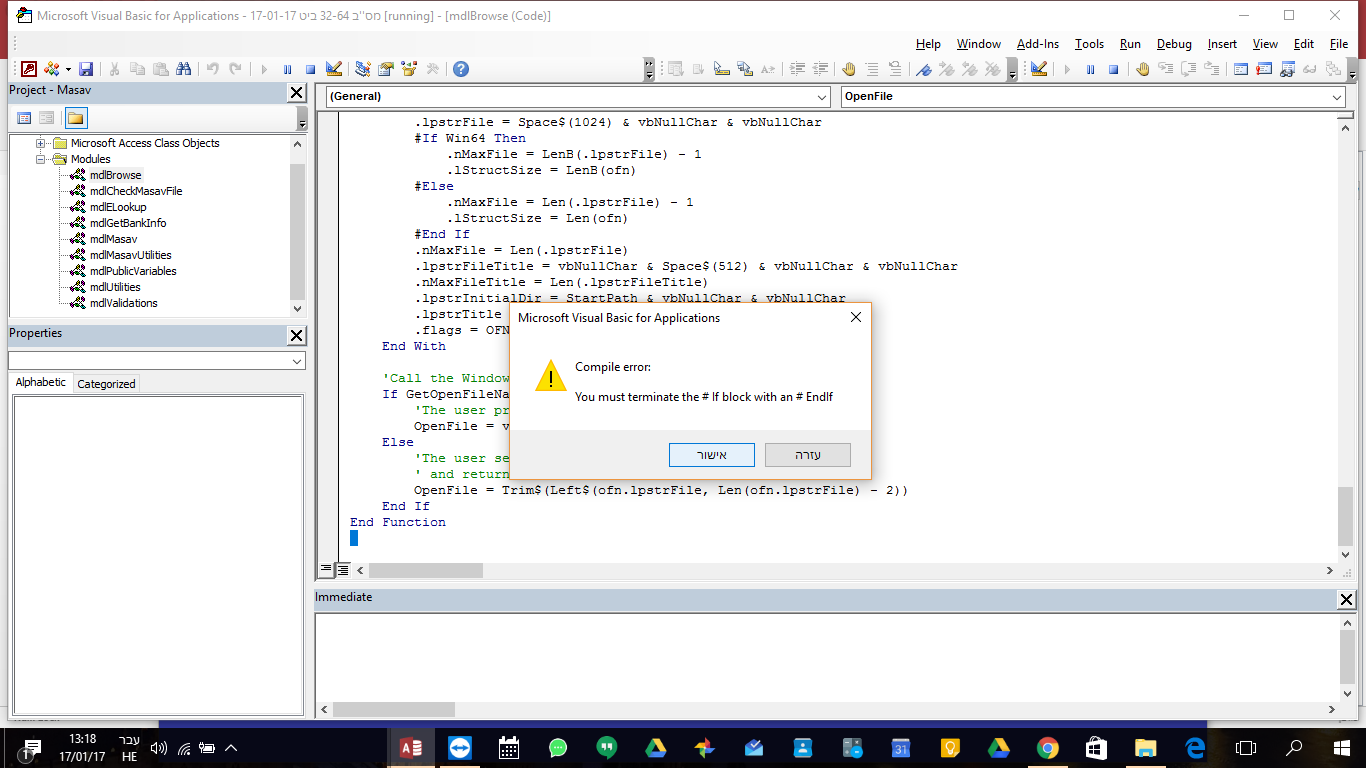Close the Immediate window panel

[1347, 599]
